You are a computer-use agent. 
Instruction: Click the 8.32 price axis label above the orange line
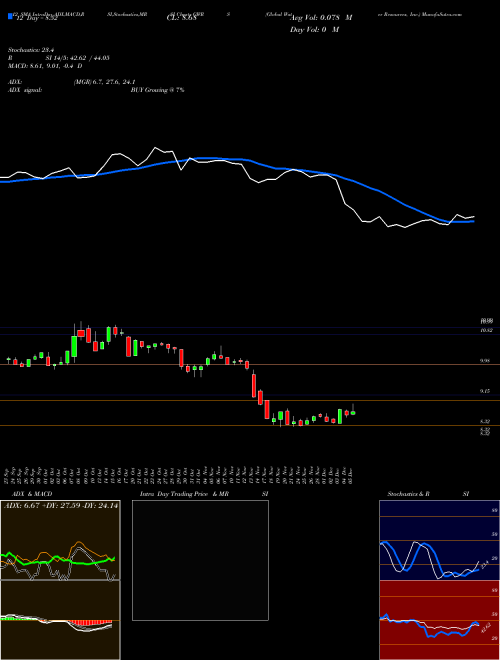click(x=486, y=421)
